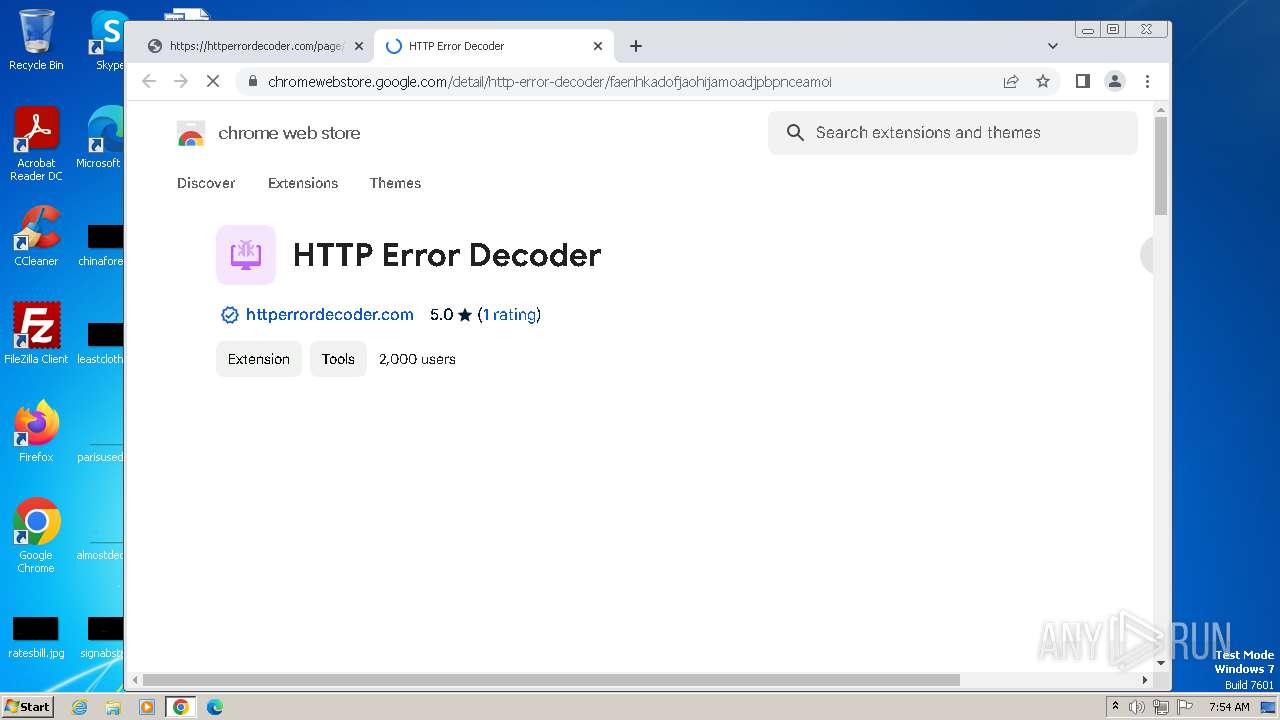Close the httperrordecoder.com tab
Viewport: 1280px width, 720px height.
tap(359, 46)
